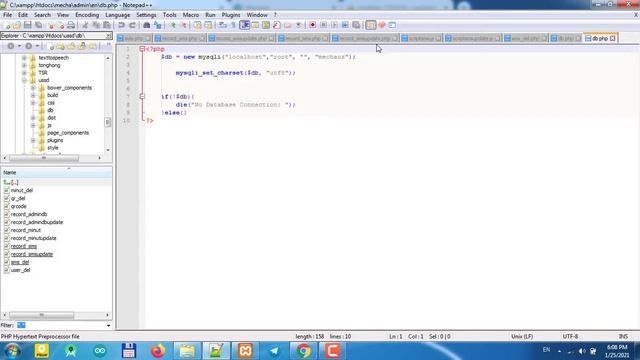
Task: Click the Name column header
Action: [x=56, y=173]
